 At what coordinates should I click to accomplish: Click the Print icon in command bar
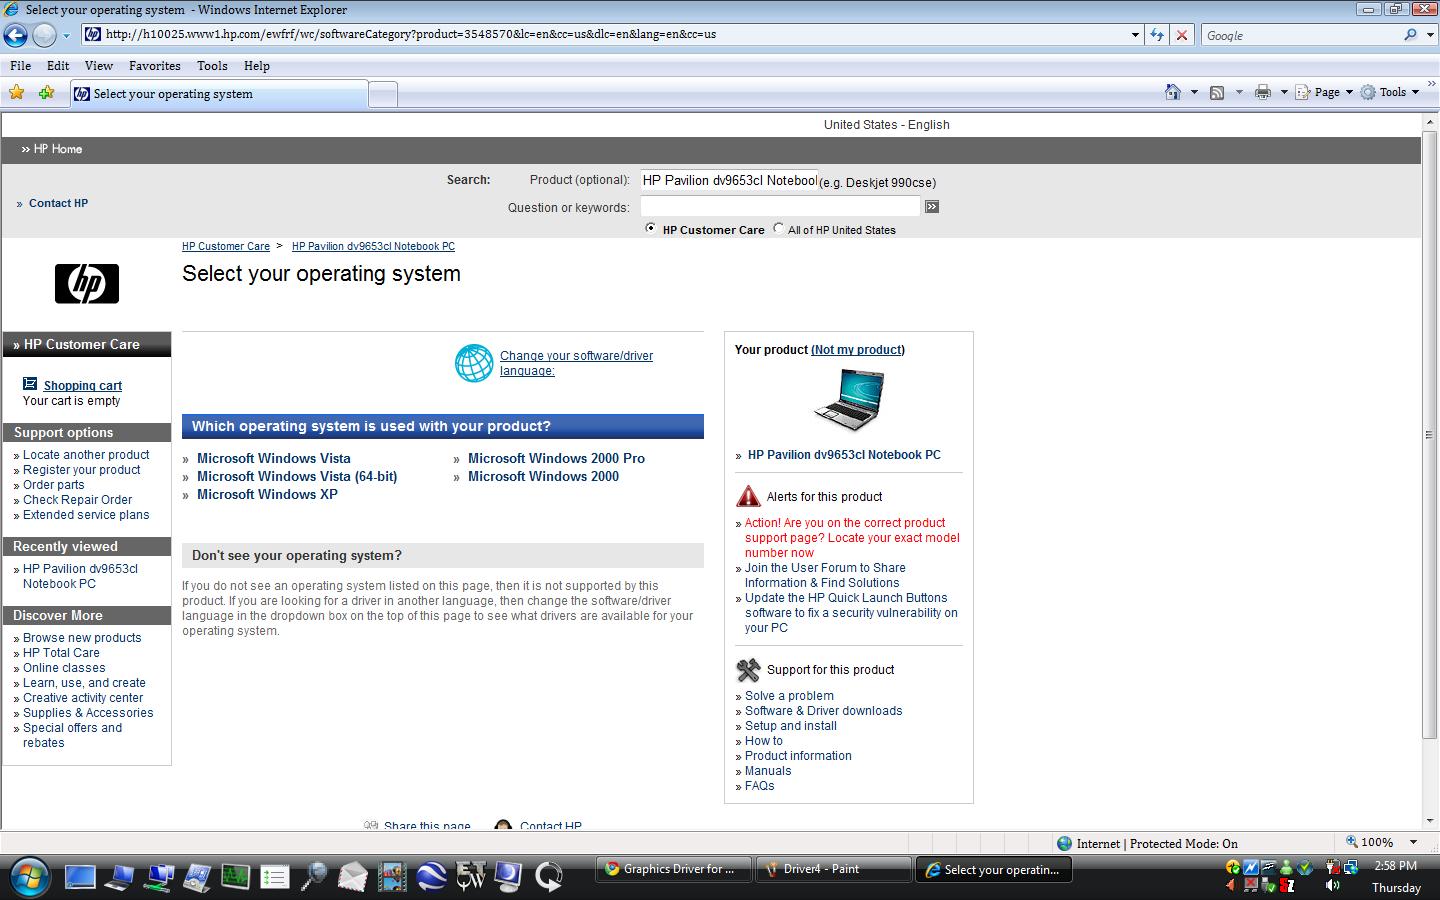1262,92
